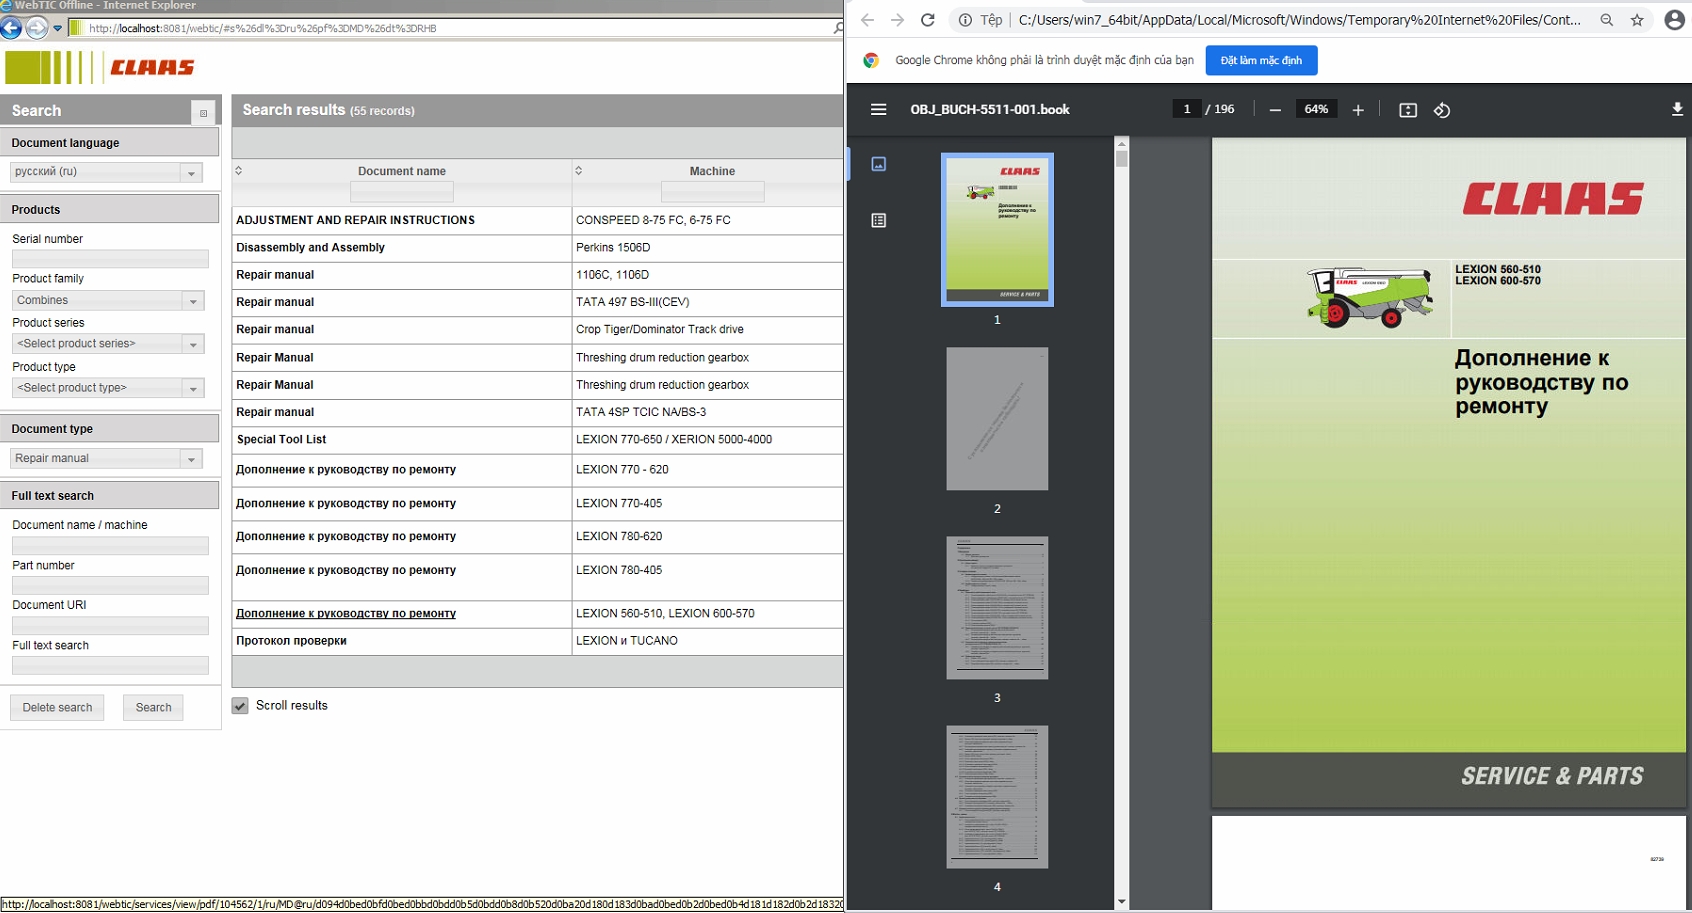Zoom out of the PDF document

tap(1274, 110)
